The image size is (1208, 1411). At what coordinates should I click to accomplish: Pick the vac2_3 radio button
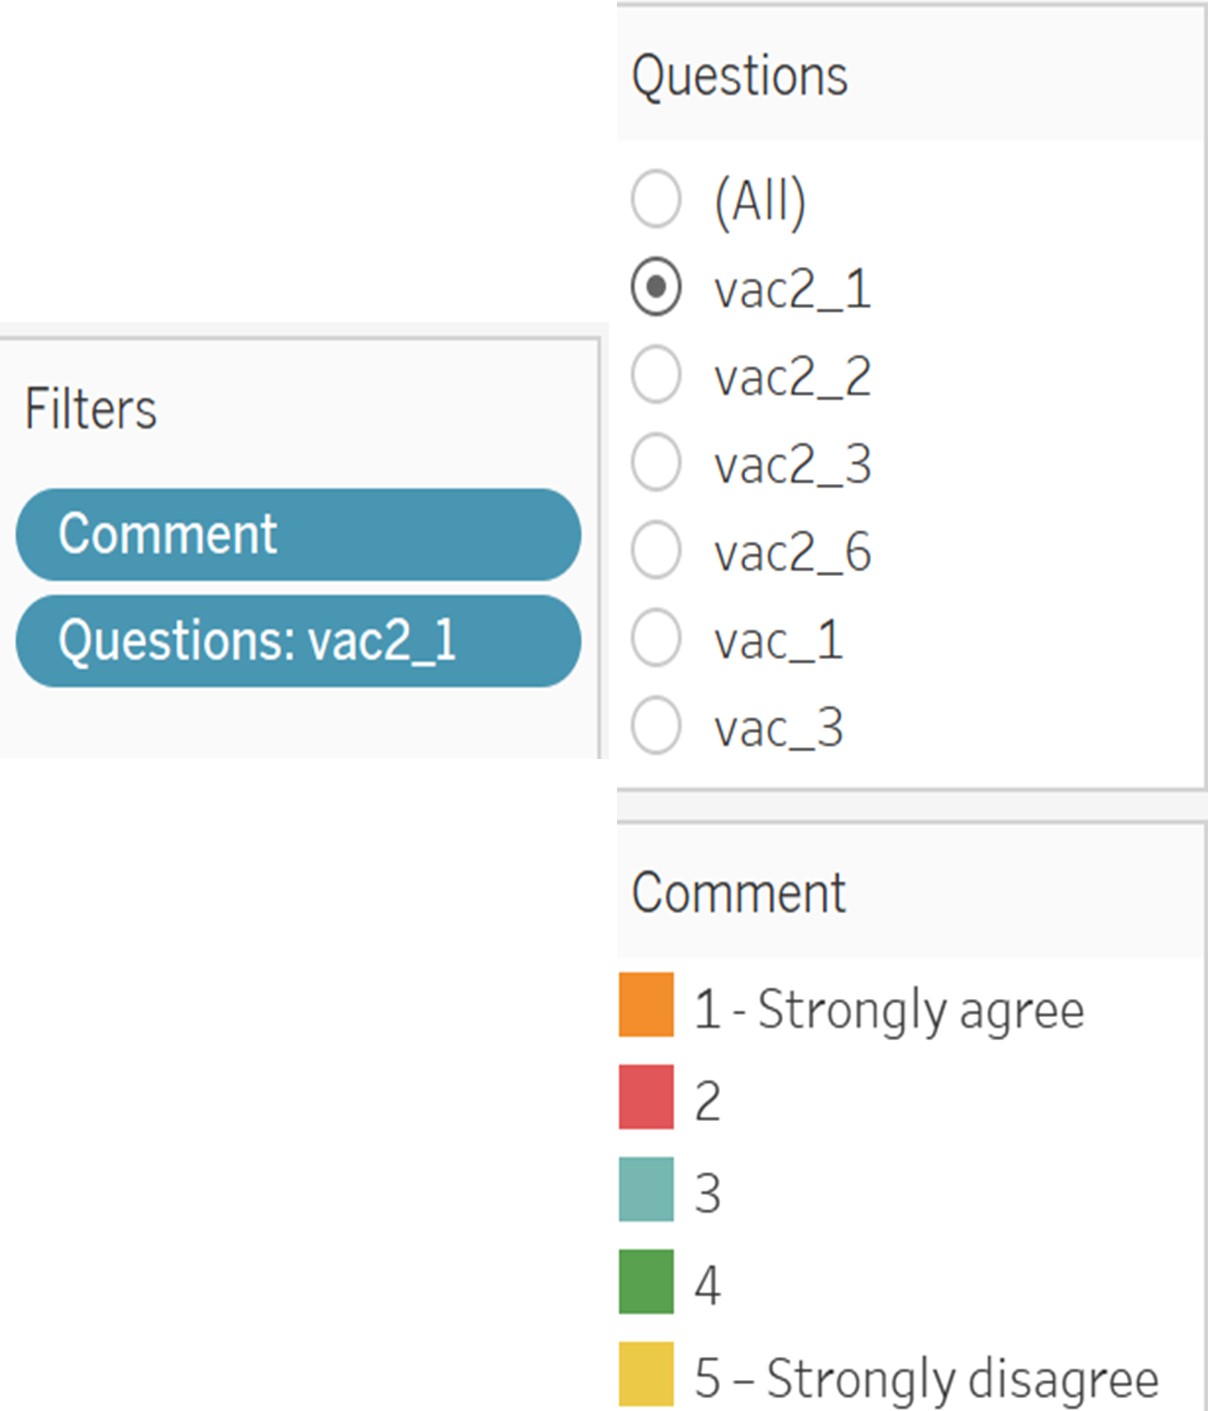656,463
